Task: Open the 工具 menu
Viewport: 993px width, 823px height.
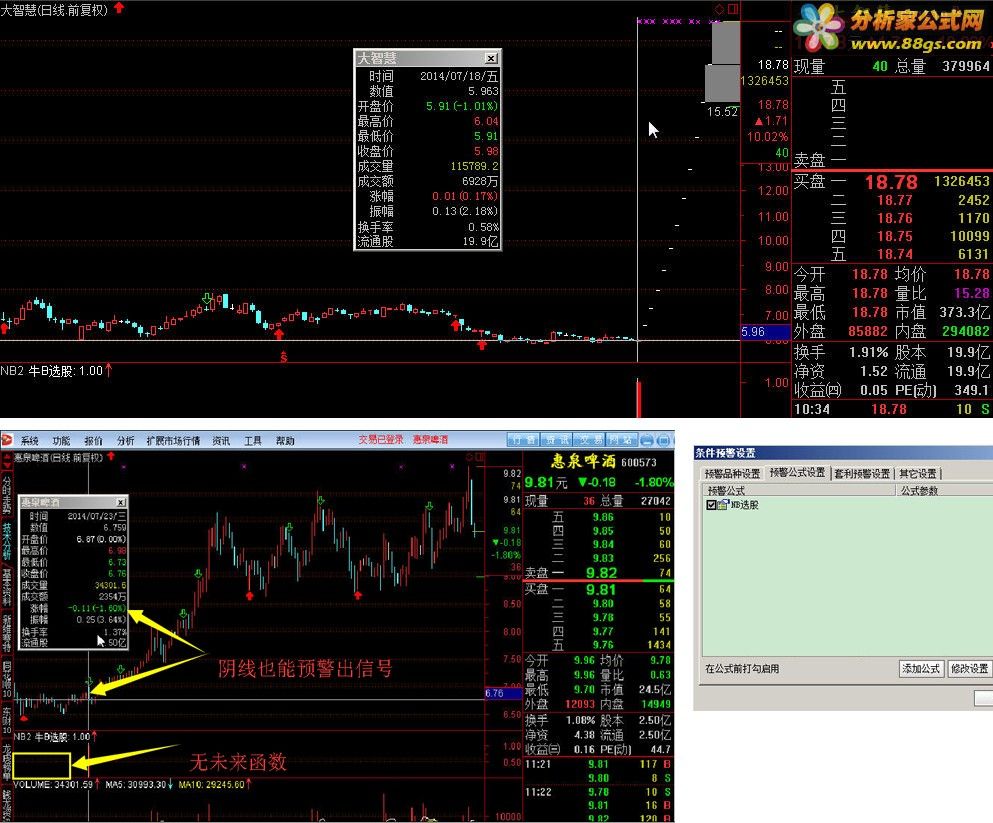Action: 253,441
